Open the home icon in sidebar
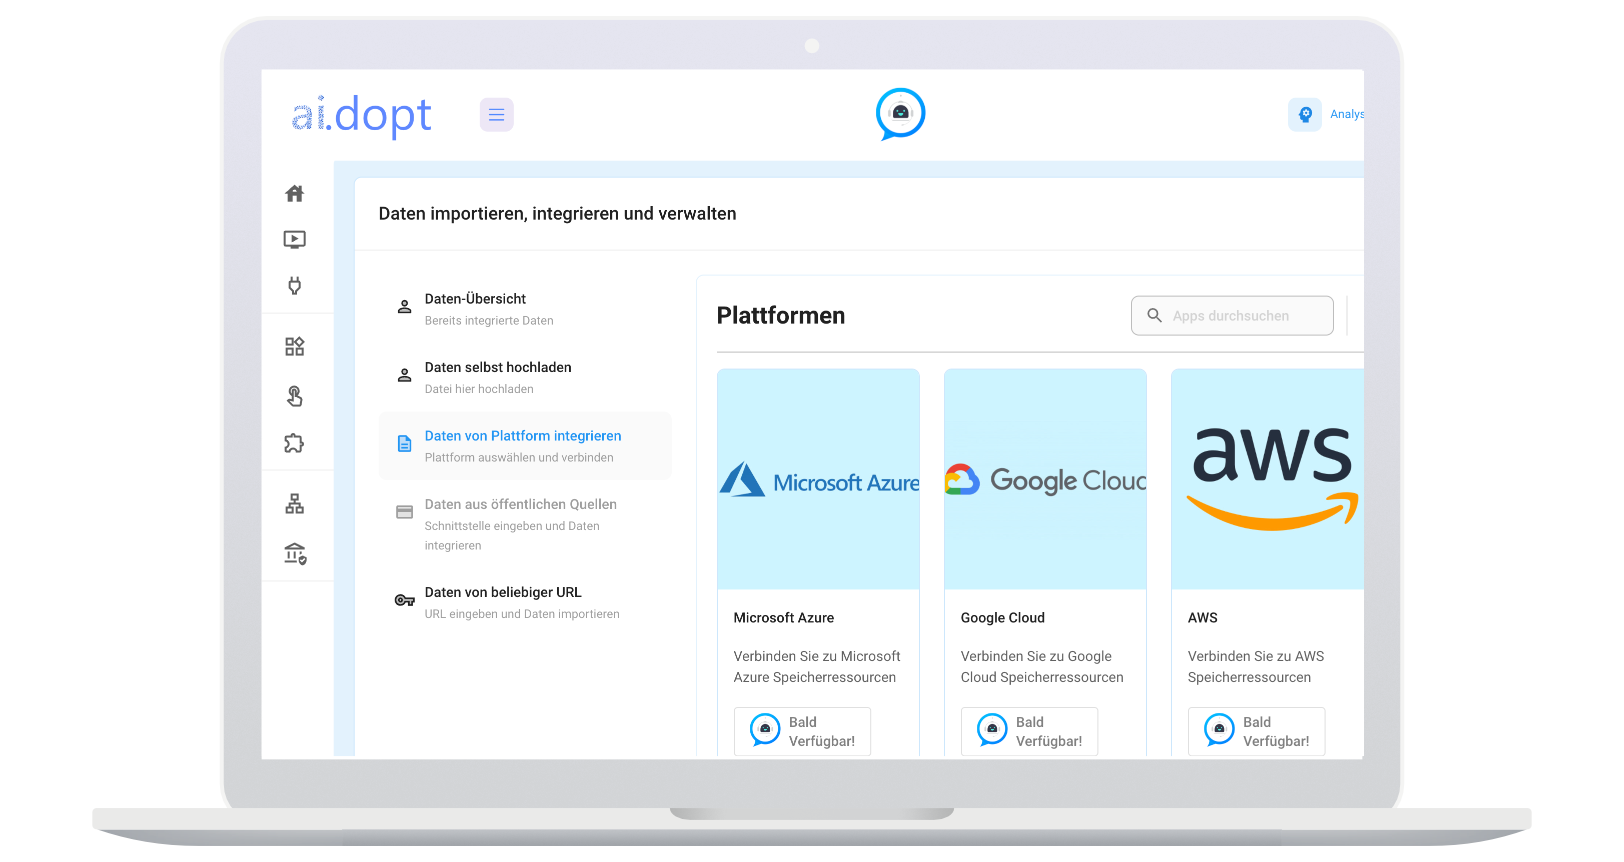 [x=294, y=194]
